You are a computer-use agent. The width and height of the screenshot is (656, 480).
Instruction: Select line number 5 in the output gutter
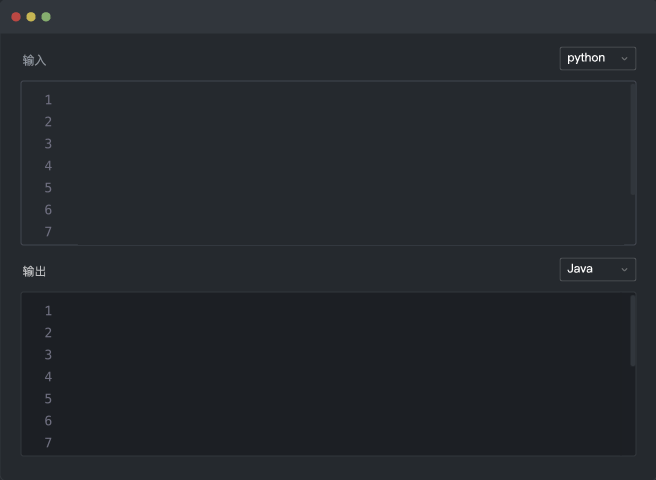48,399
